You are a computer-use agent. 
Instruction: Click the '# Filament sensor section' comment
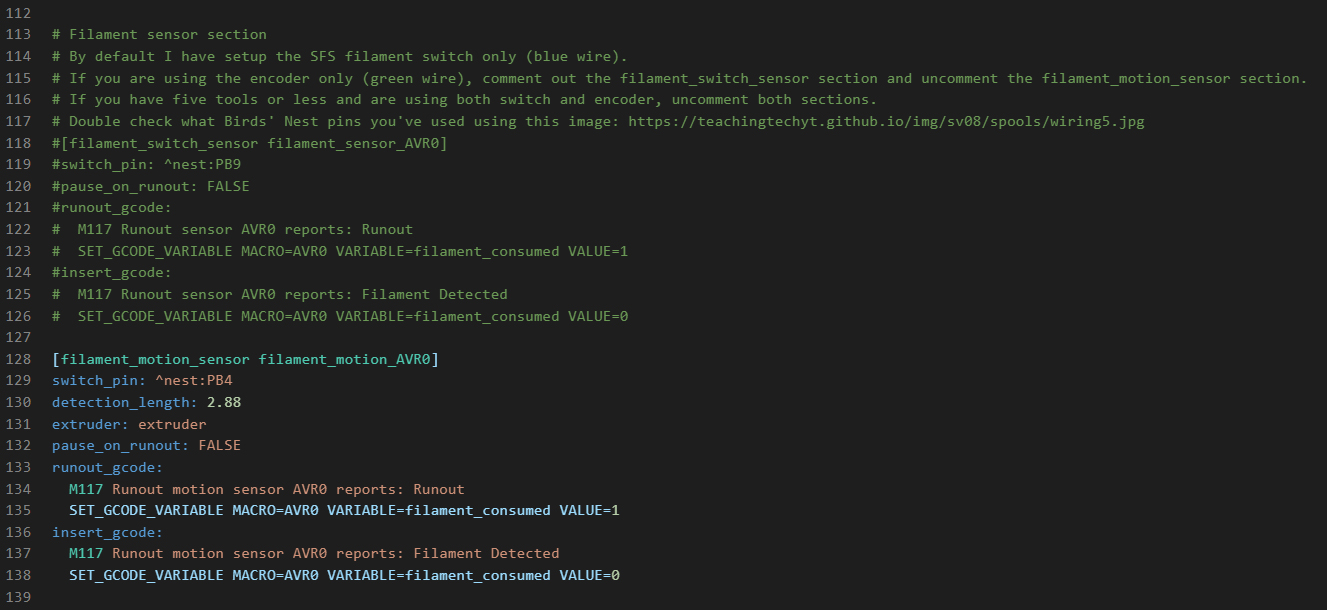(159, 35)
